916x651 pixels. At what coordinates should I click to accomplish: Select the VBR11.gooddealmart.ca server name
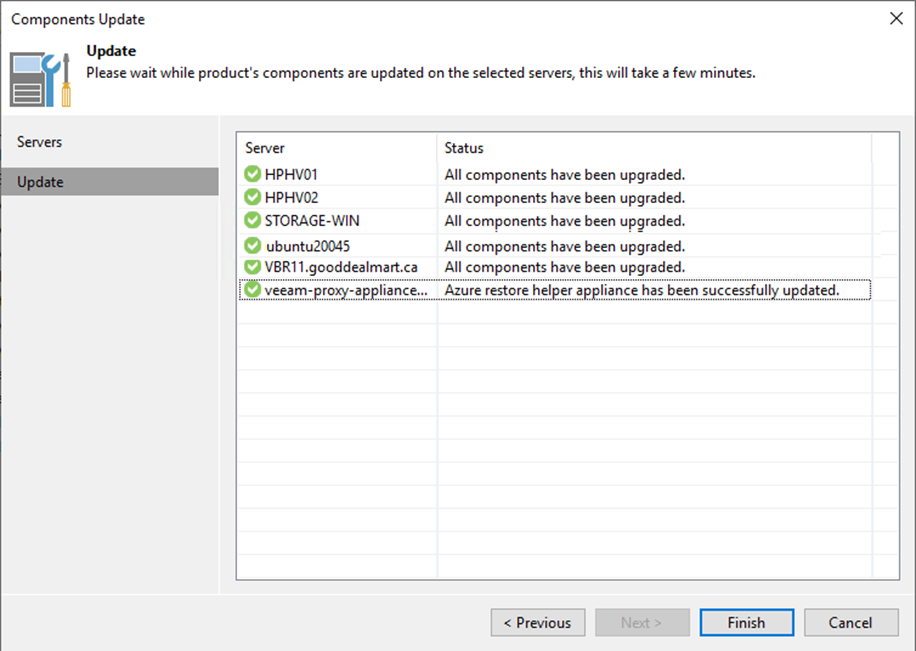point(341,267)
